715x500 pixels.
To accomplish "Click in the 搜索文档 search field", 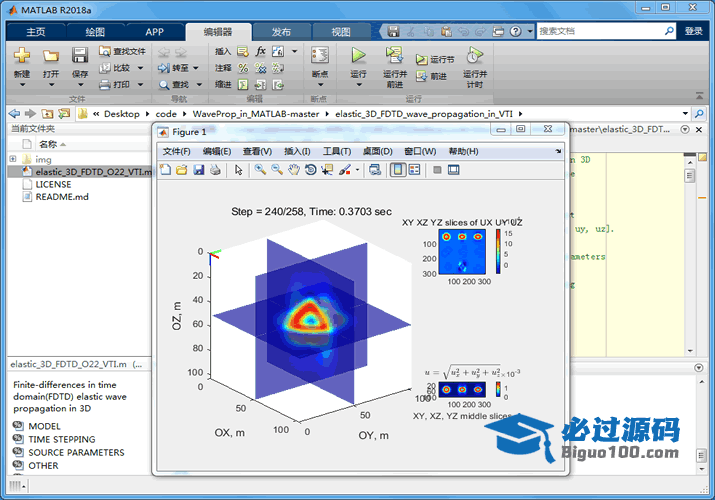I will tap(601, 31).
